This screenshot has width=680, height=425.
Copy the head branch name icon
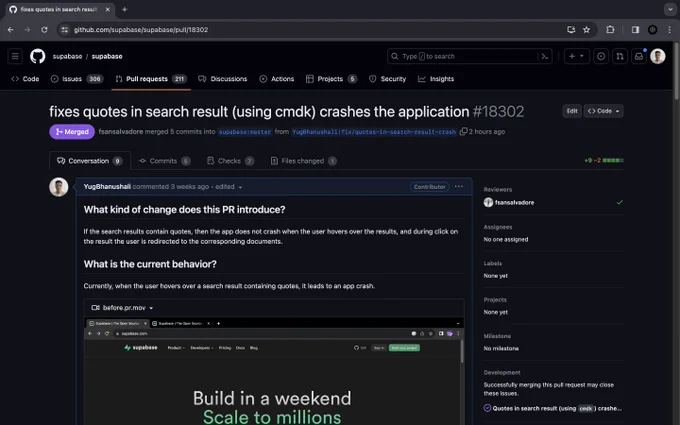463,131
